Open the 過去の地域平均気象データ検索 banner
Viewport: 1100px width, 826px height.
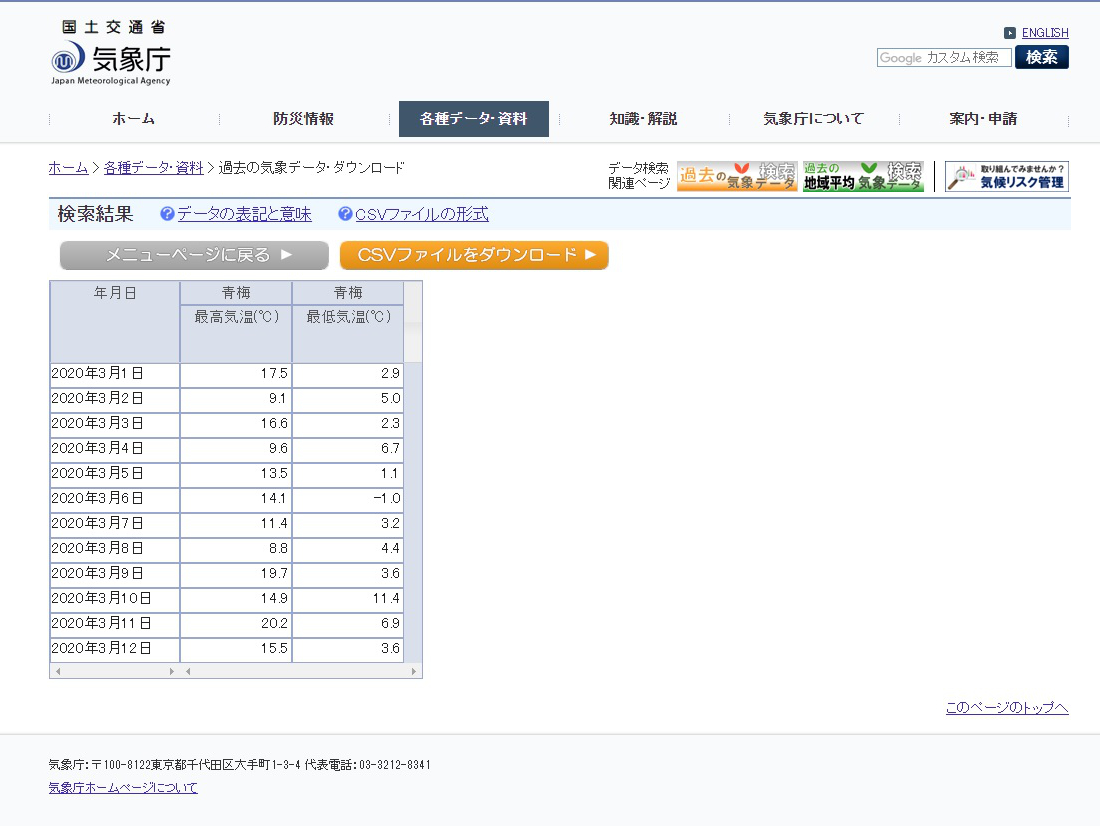coord(863,176)
